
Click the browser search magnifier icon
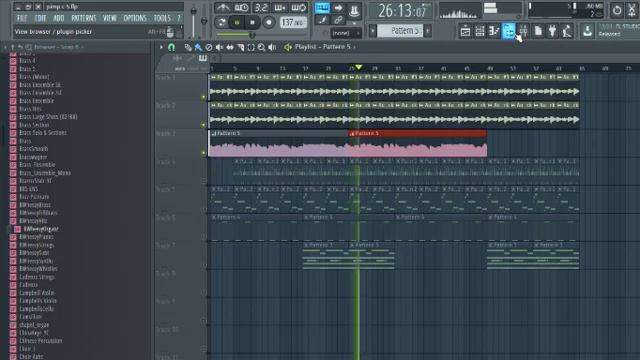29,47
